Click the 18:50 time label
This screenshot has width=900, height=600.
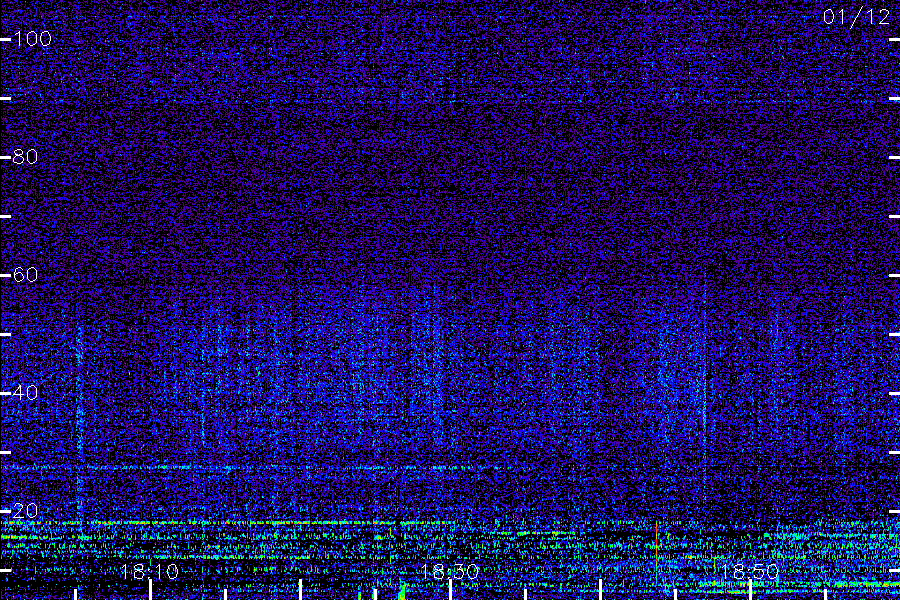click(750, 572)
